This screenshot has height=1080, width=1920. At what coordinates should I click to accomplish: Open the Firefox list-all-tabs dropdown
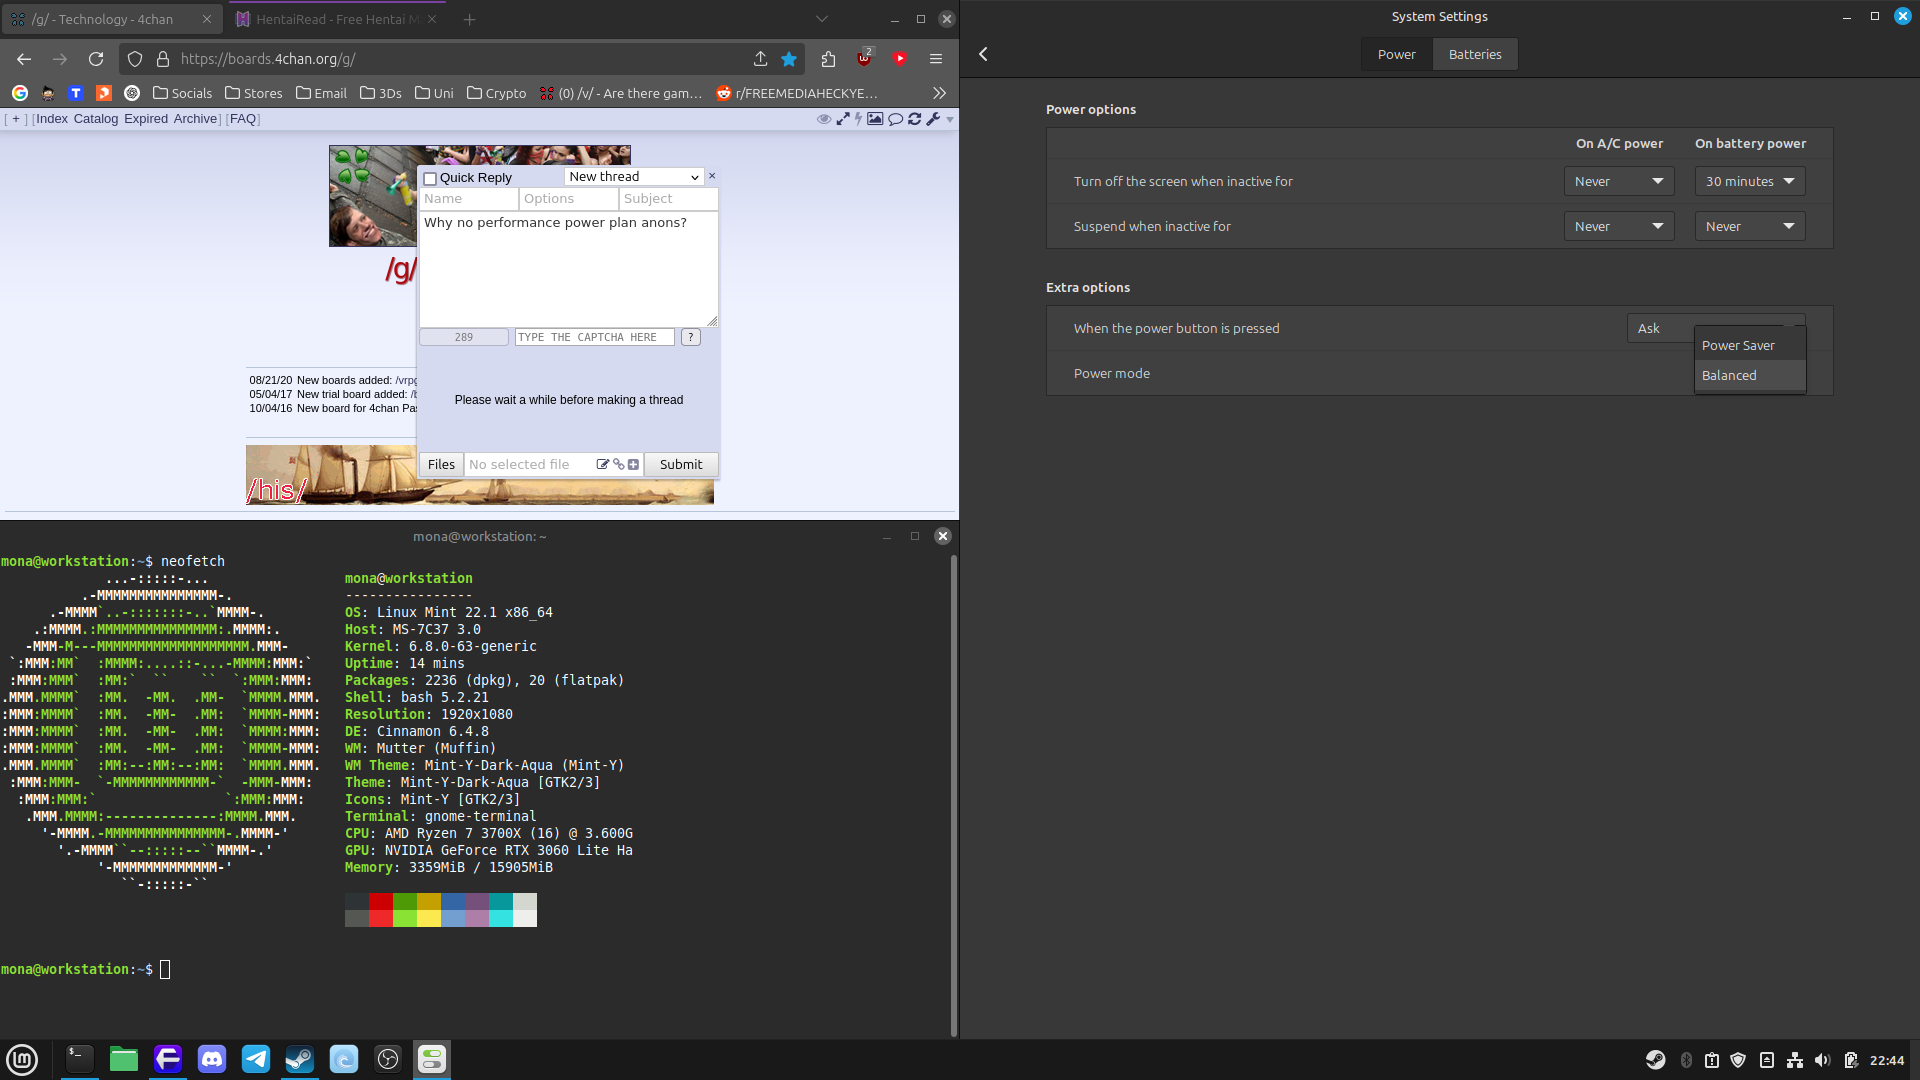point(821,19)
